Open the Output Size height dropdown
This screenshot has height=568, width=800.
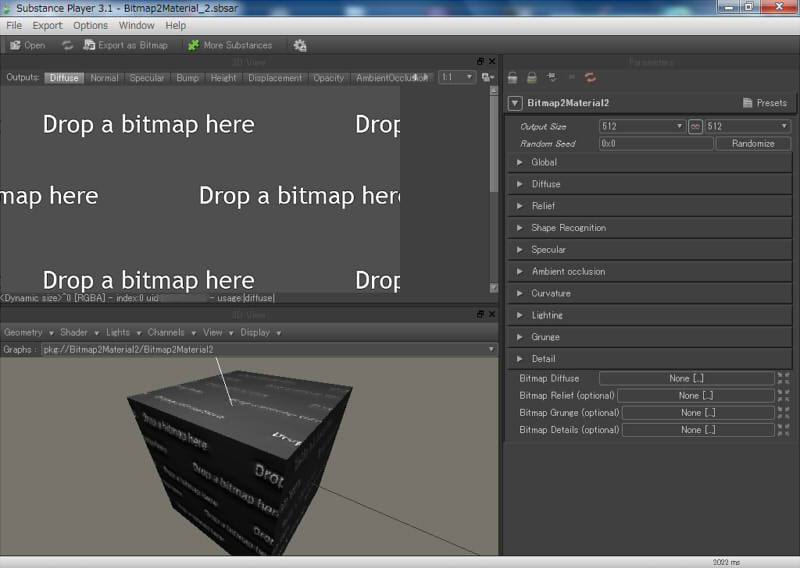click(x=747, y=127)
